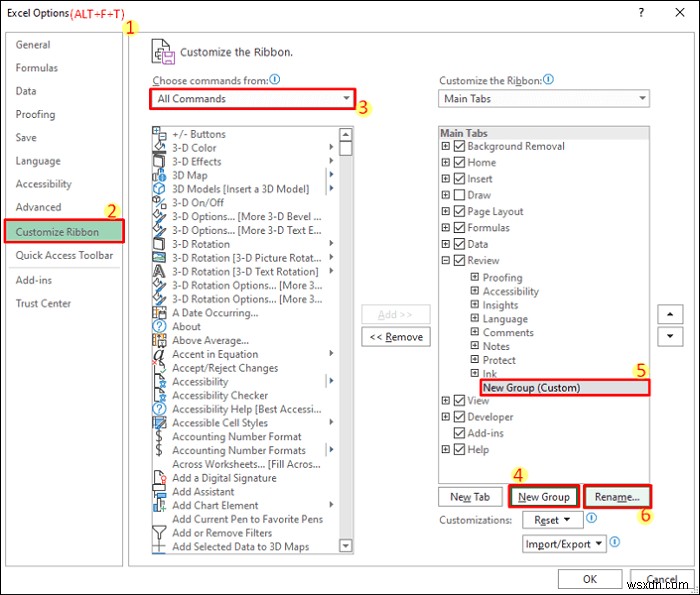The width and height of the screenshot is (700, 595).
Task: Click the 3-D Text Rotation letter A icon
Action: pos(159,271)
